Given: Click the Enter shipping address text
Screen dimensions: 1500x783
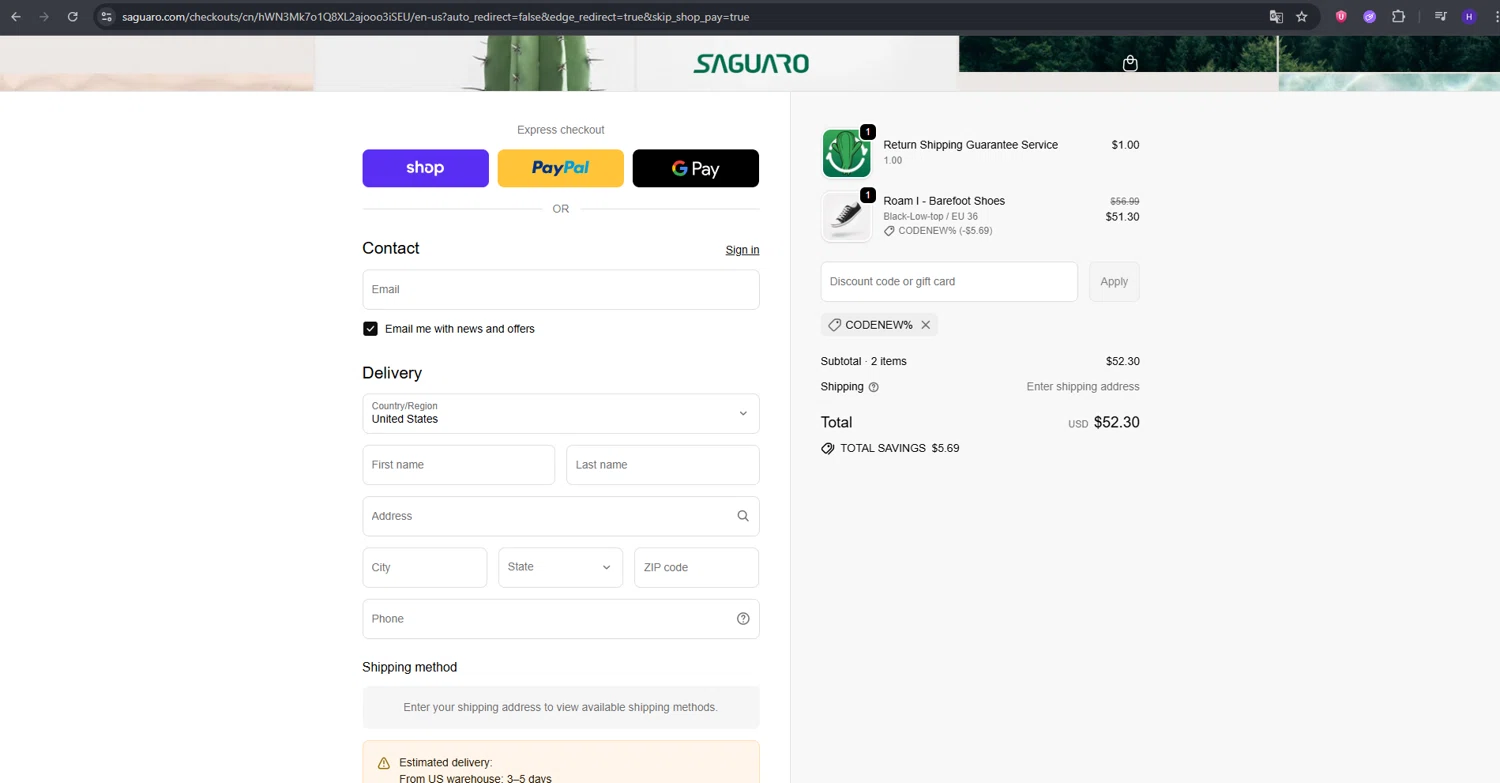Looking at the screenshot, I should (1083, 387).
